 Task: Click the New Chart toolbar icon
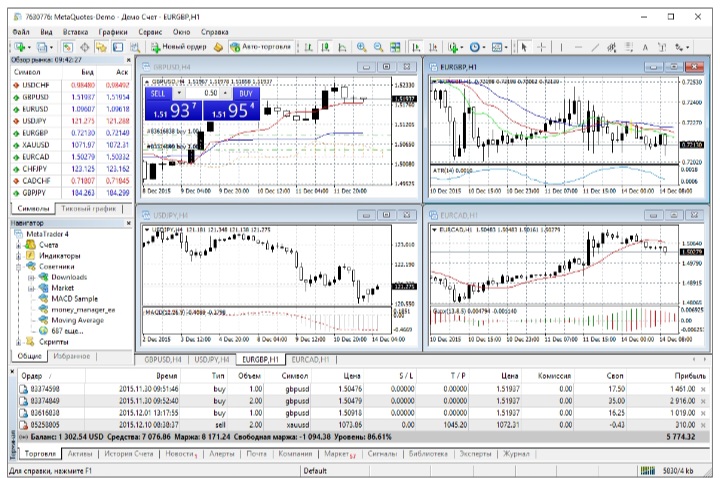[20, 47]
